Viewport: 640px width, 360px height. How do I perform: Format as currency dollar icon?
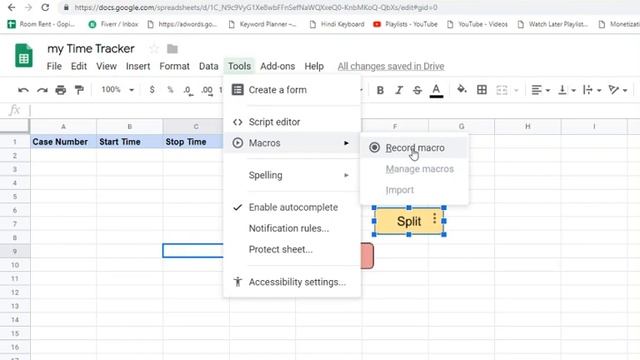coord(152,89)
